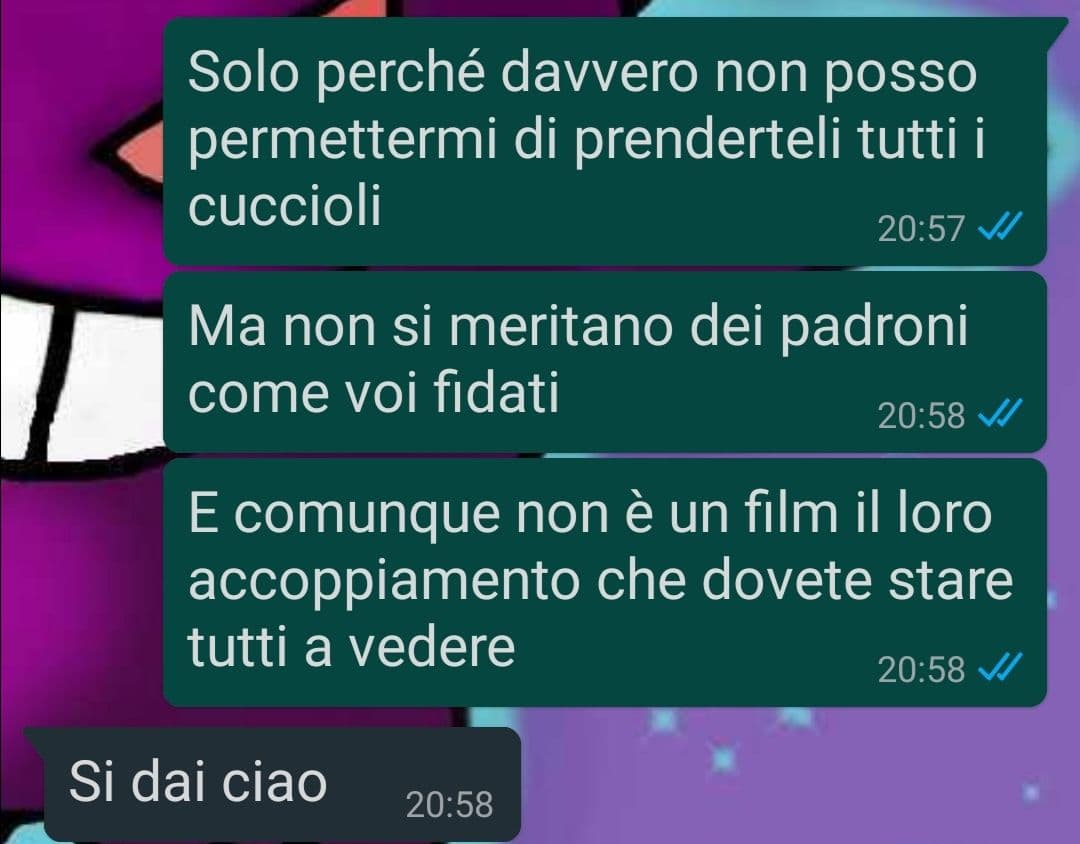The image size is (1080, 844).
Task: Select the "Ma non si meritano" message bubble
Action: click(x=605, y=362)
